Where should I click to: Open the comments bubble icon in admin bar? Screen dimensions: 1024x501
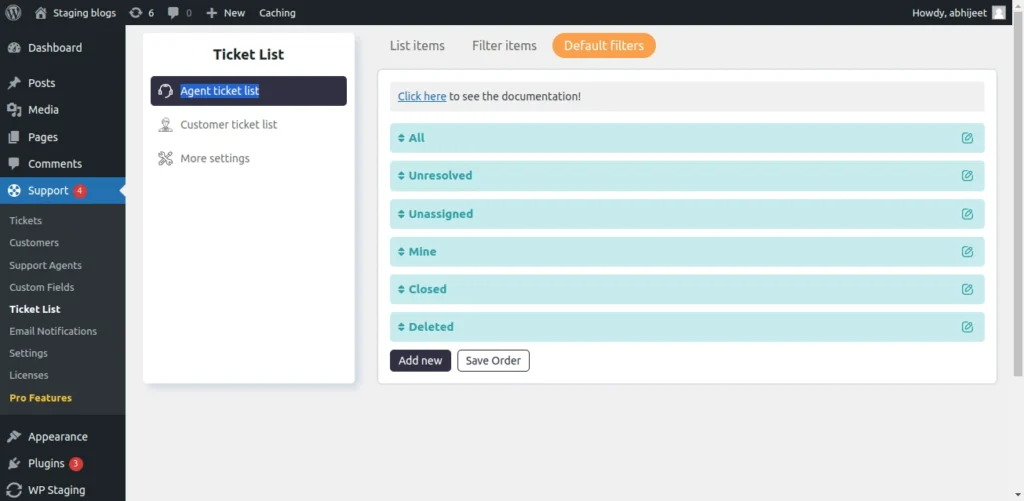click(x=173, y=12)
